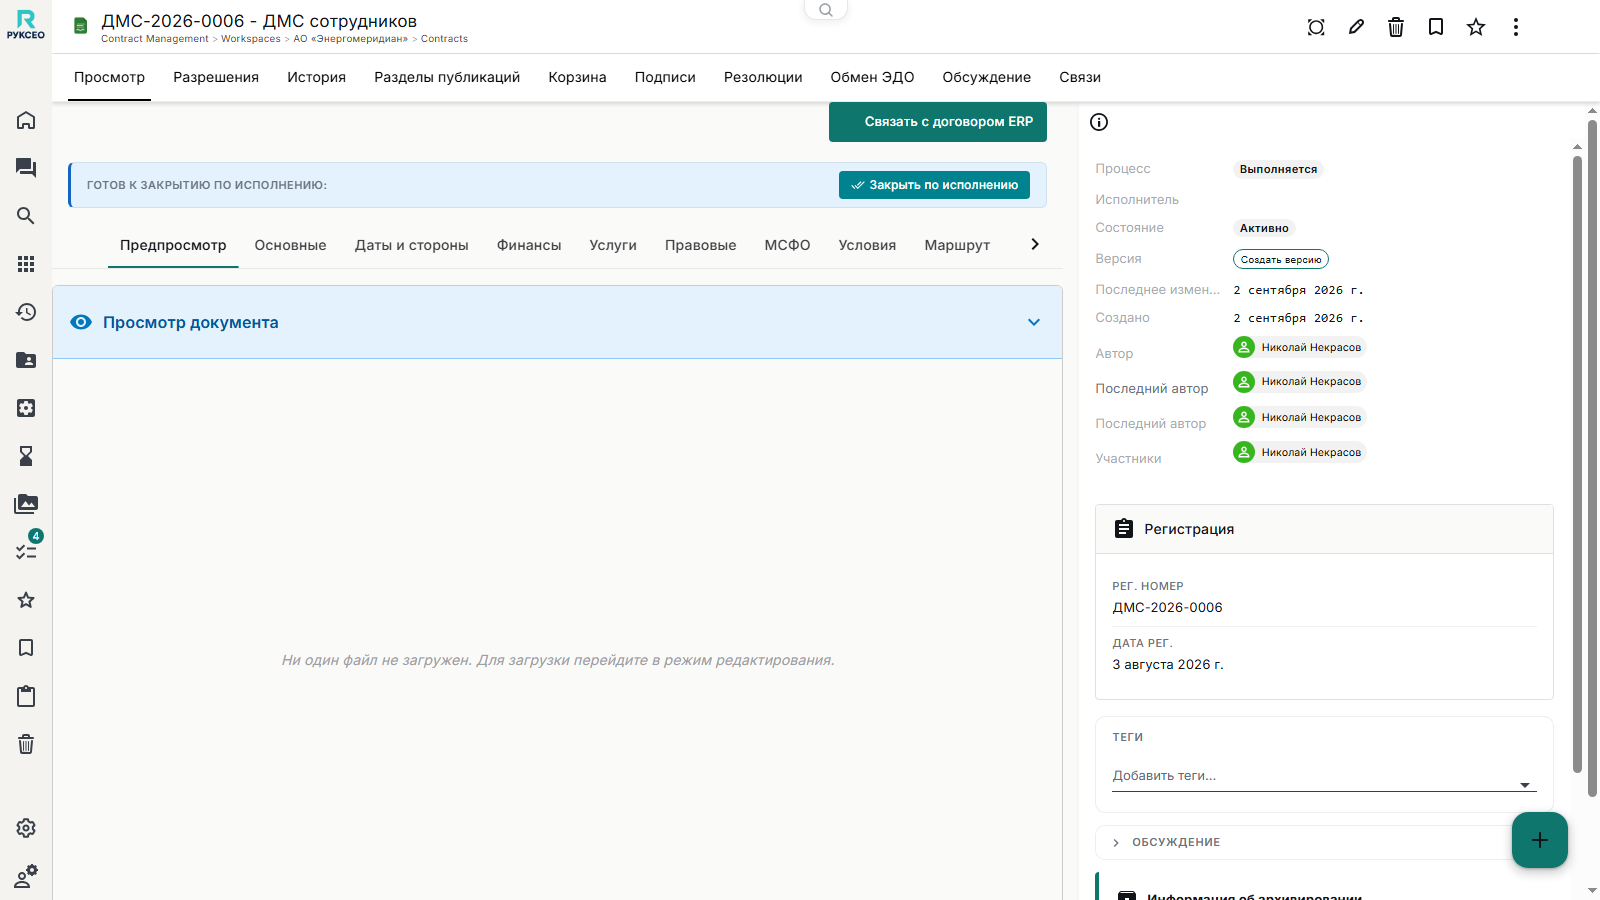
Task: Open the media gallery sidebar icon
Action: [x=26, y=504]
